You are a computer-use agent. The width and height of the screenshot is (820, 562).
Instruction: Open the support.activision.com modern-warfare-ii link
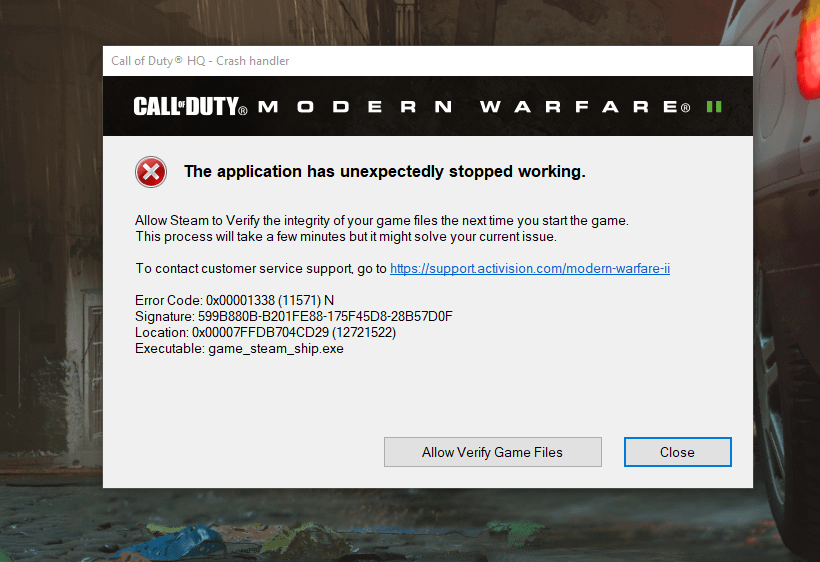530,268
